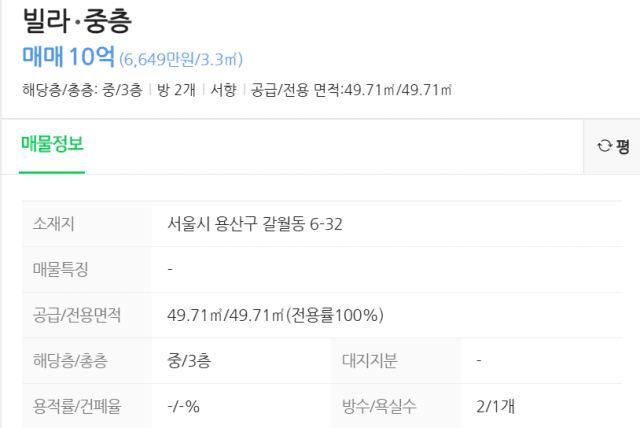The height and width of the screenshot is (428, 640).
Task: Click the 공급/전용 면적 summary text
Action: point(351,90)
